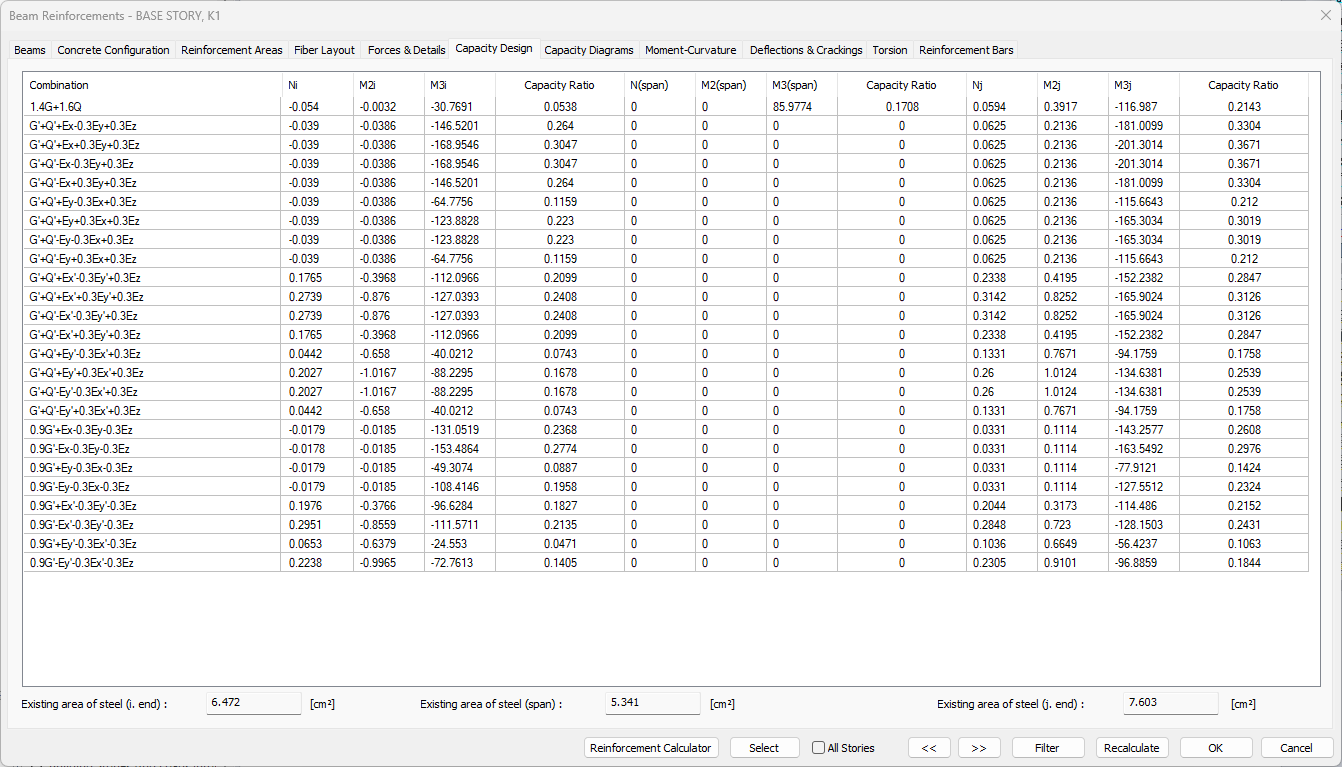Cancel the dialog
This screenshot has height=767, width=1342.
tap(1296, 748)
